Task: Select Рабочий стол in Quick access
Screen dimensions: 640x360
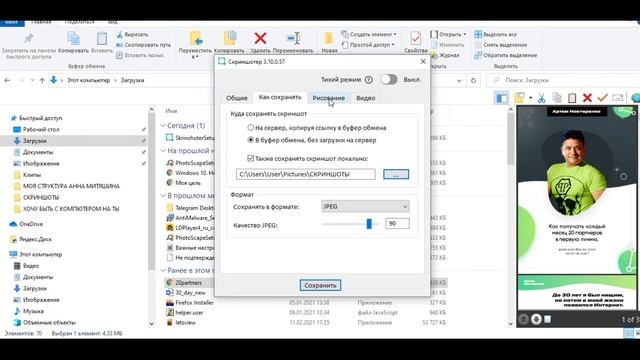Action: pos(41,129)
